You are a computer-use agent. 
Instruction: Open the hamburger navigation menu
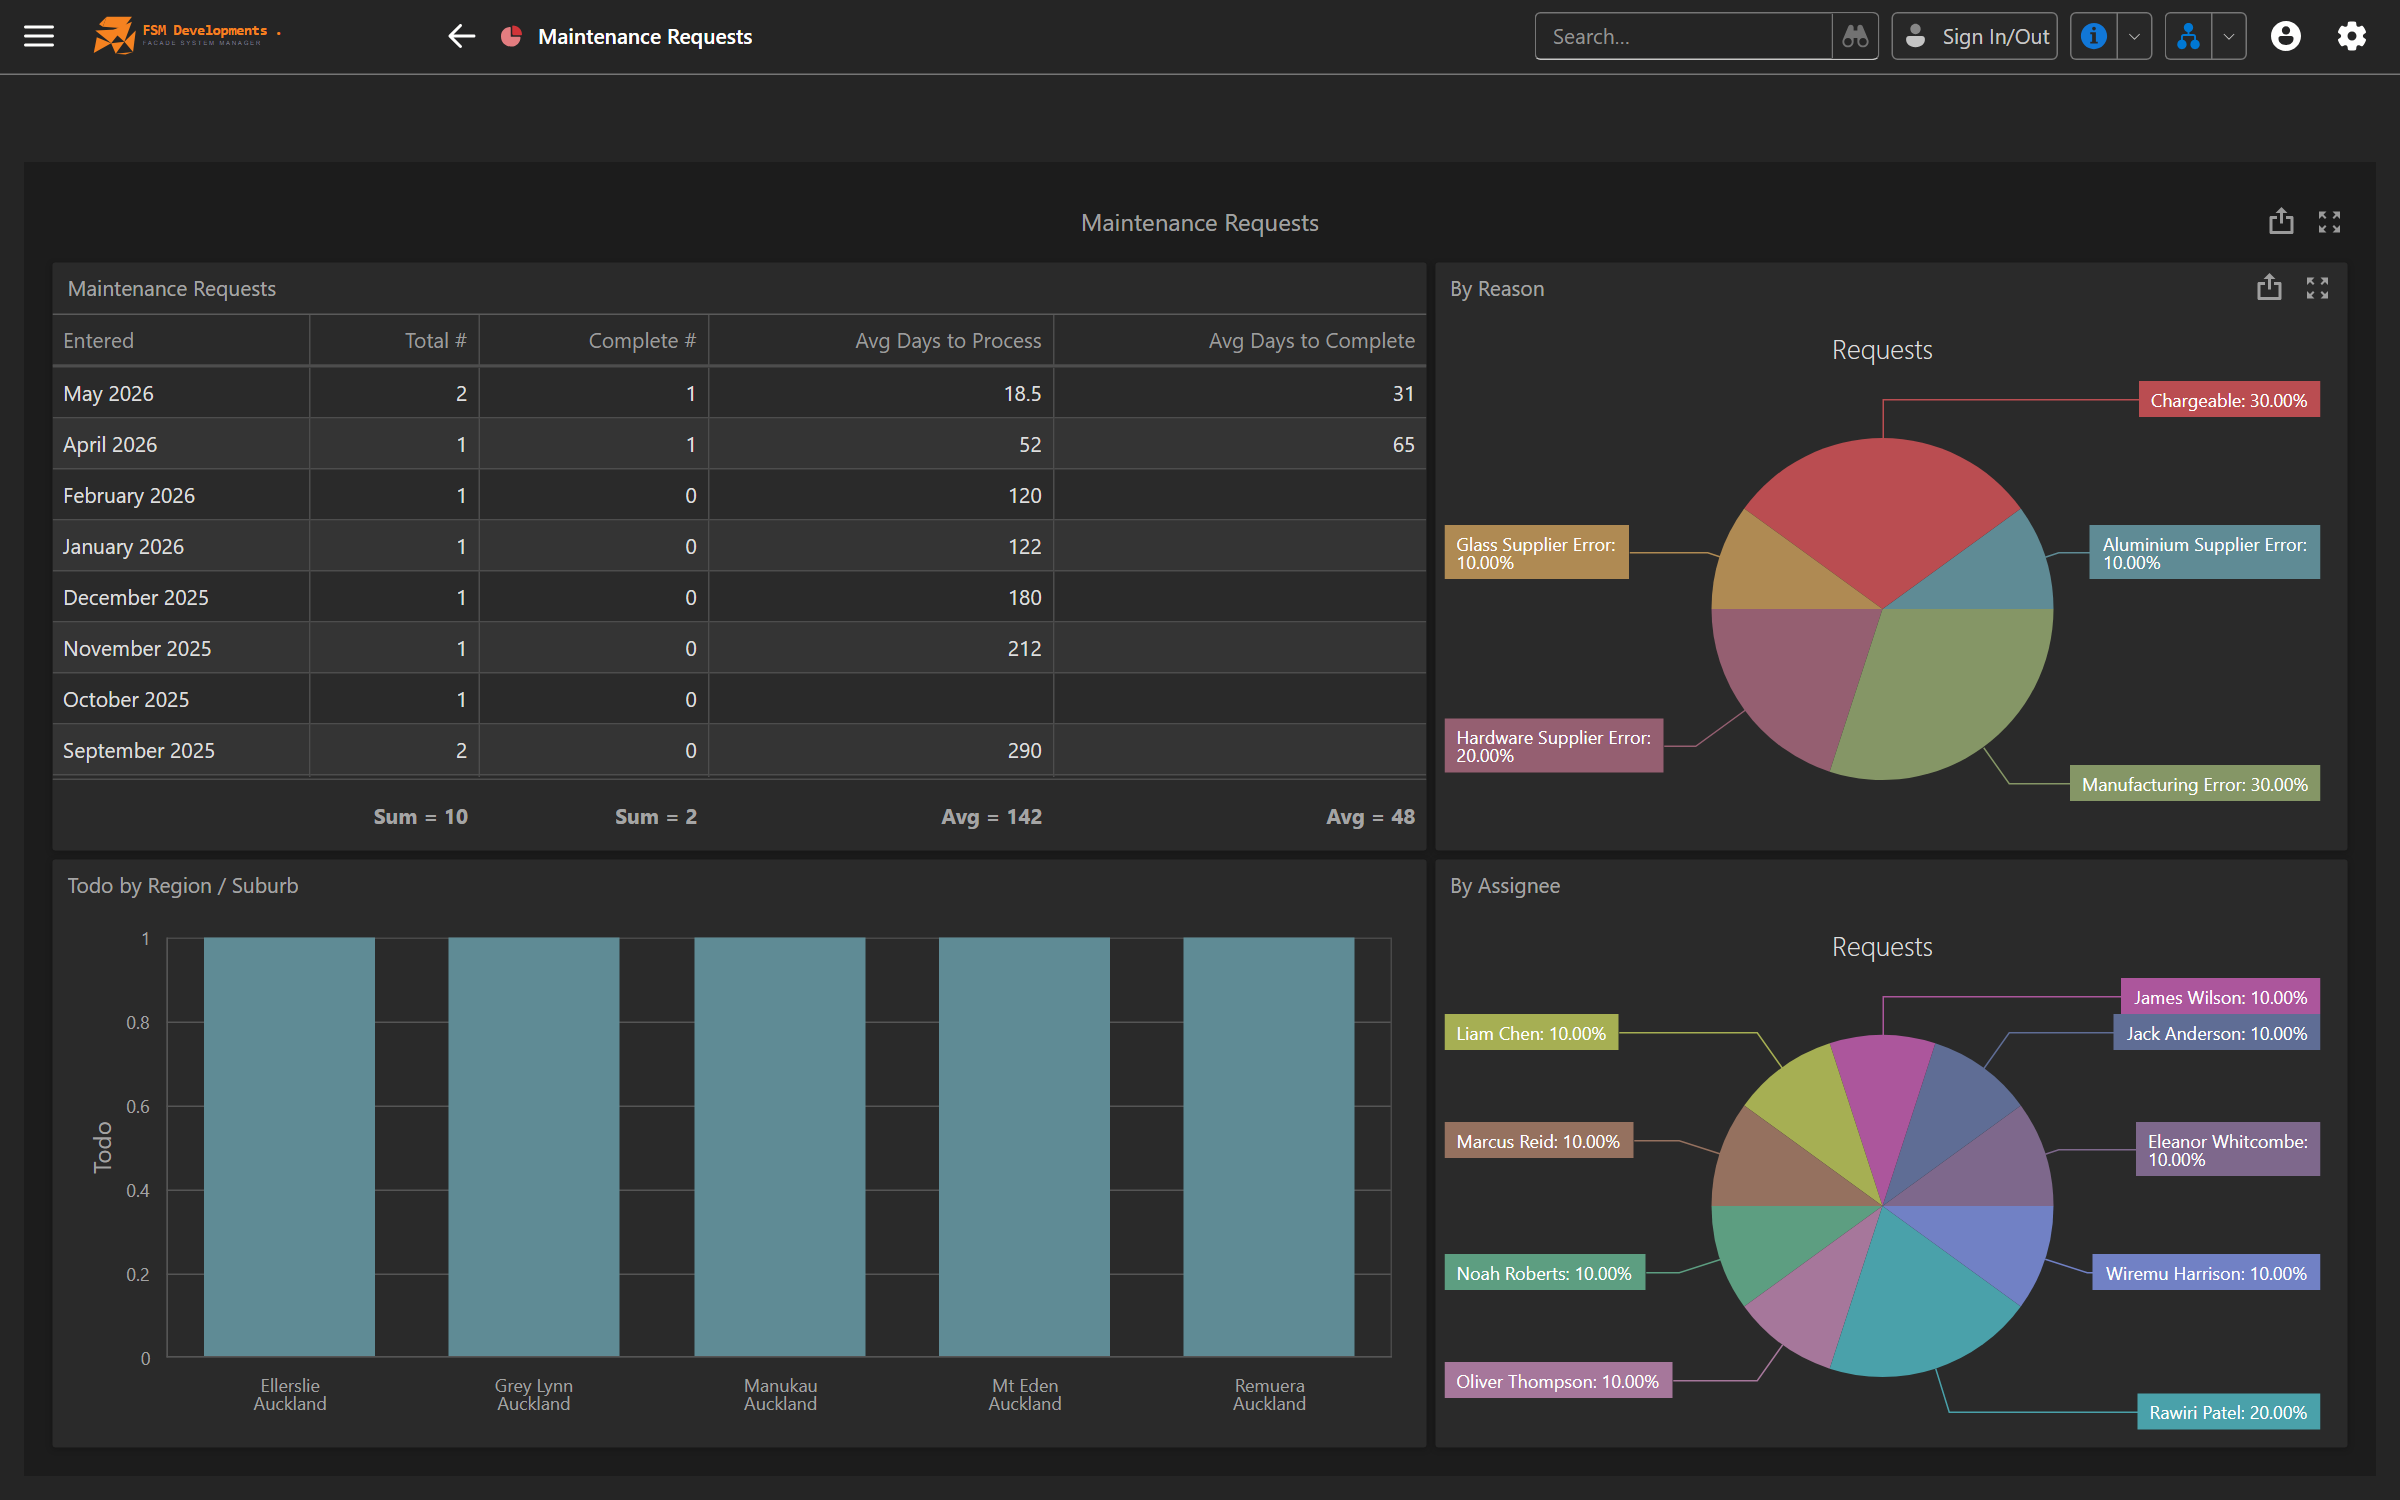39,36
